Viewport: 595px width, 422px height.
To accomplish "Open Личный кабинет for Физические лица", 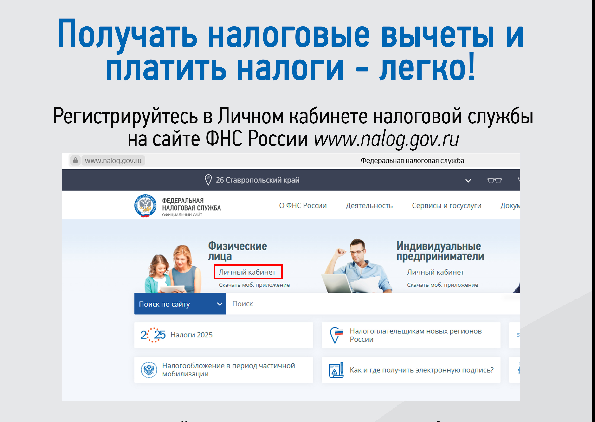I will point(248,272).
